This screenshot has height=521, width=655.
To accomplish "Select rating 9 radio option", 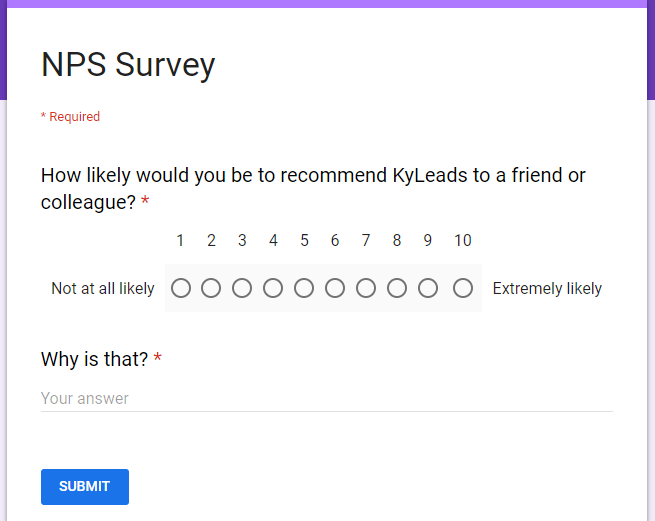I will tap(428, 288).
